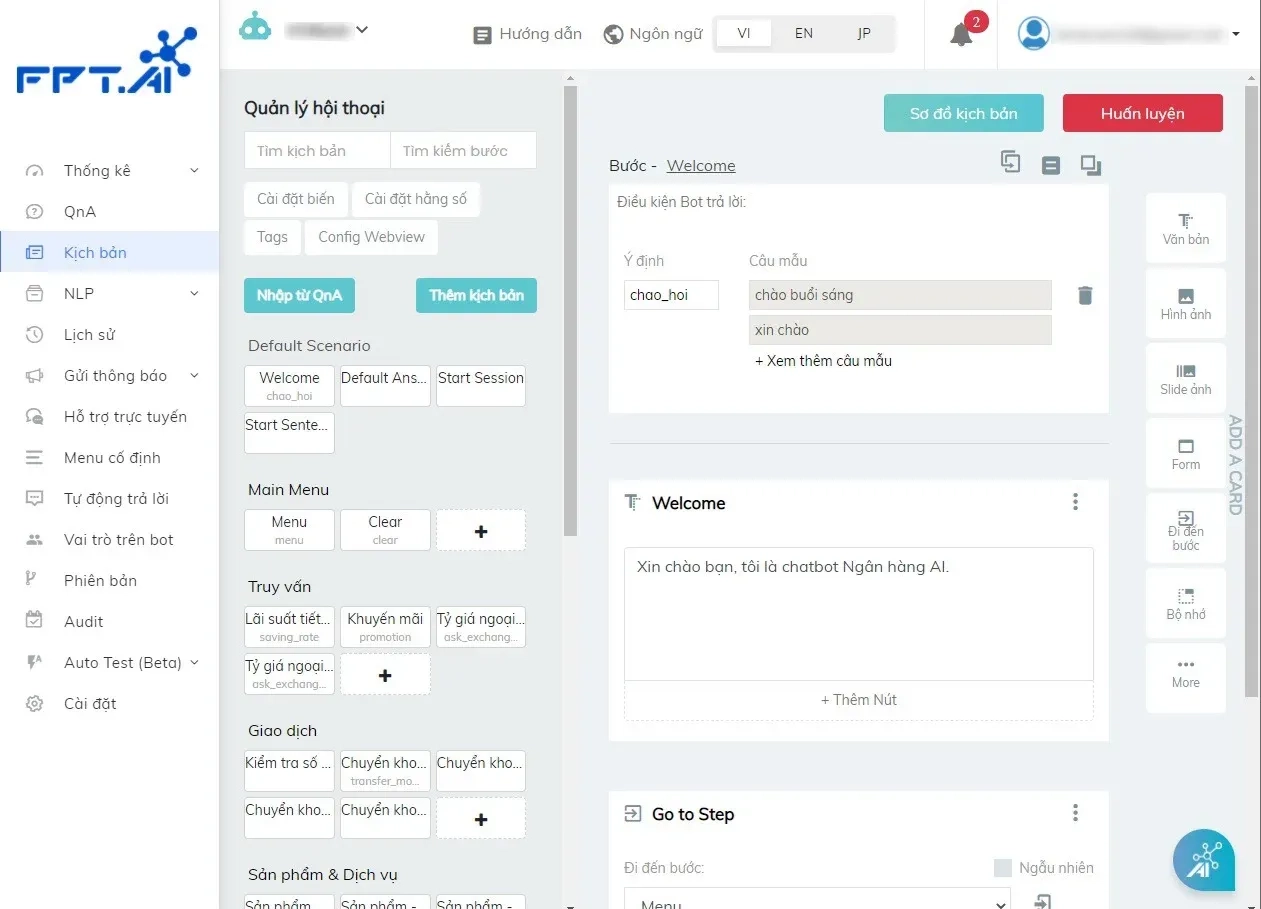Click the Nhập từ QnA button
This screenshot has height=909, width=1261.
299,295
